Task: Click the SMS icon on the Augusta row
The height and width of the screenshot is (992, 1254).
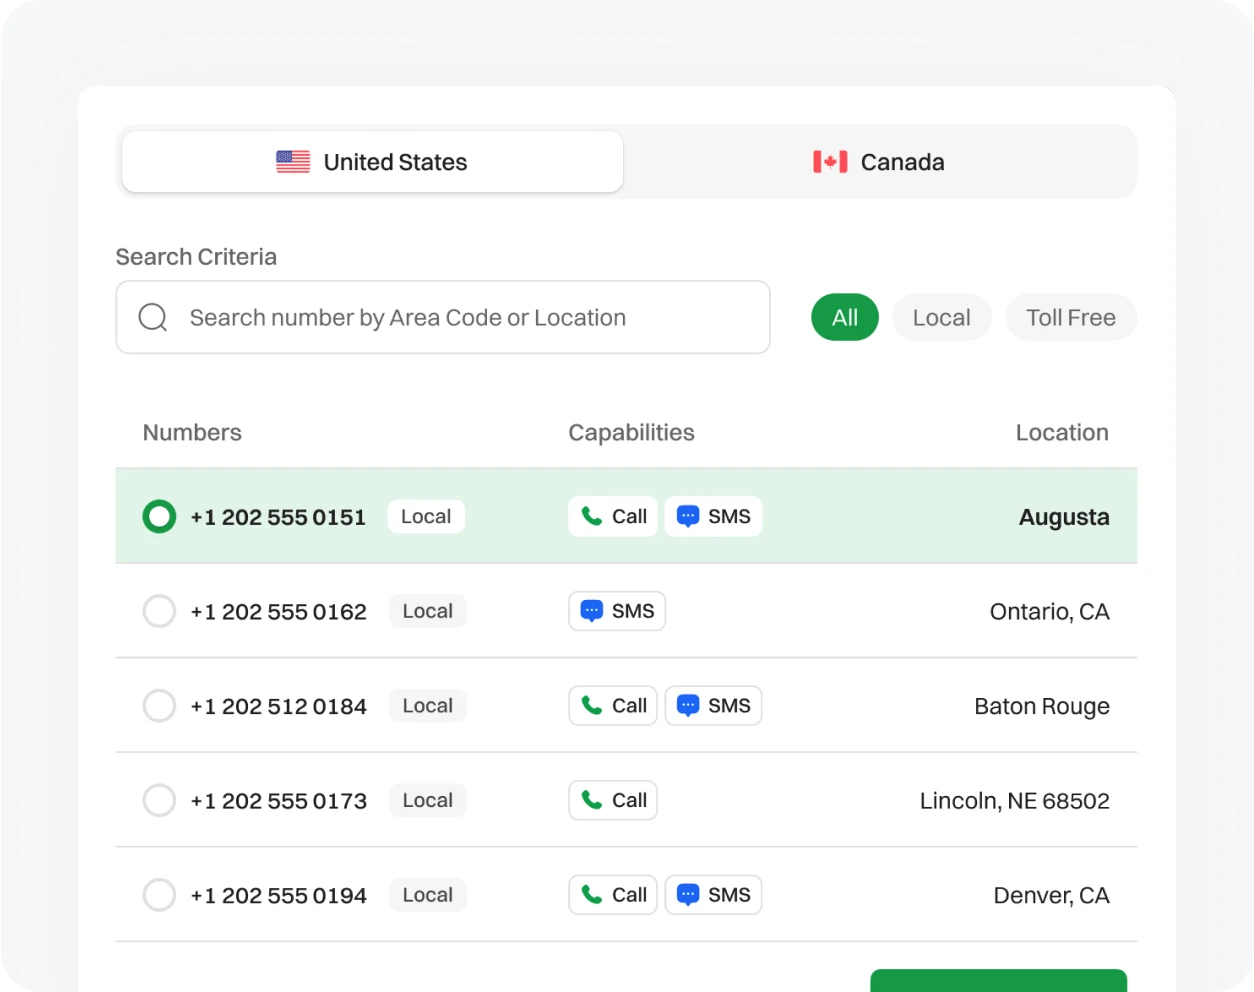Action: [686, 516]
